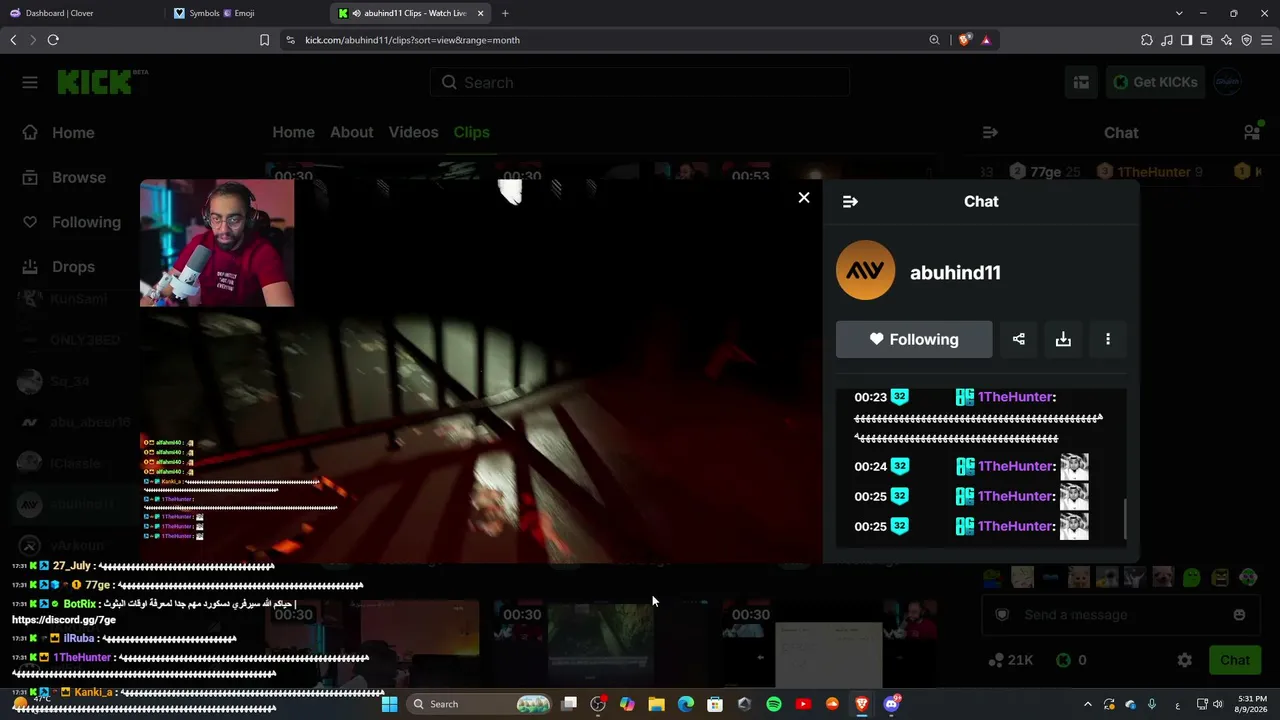Viewport: 1280px width, 720px height.
Task: Click the Get KICKs button
Action: 1156,82
